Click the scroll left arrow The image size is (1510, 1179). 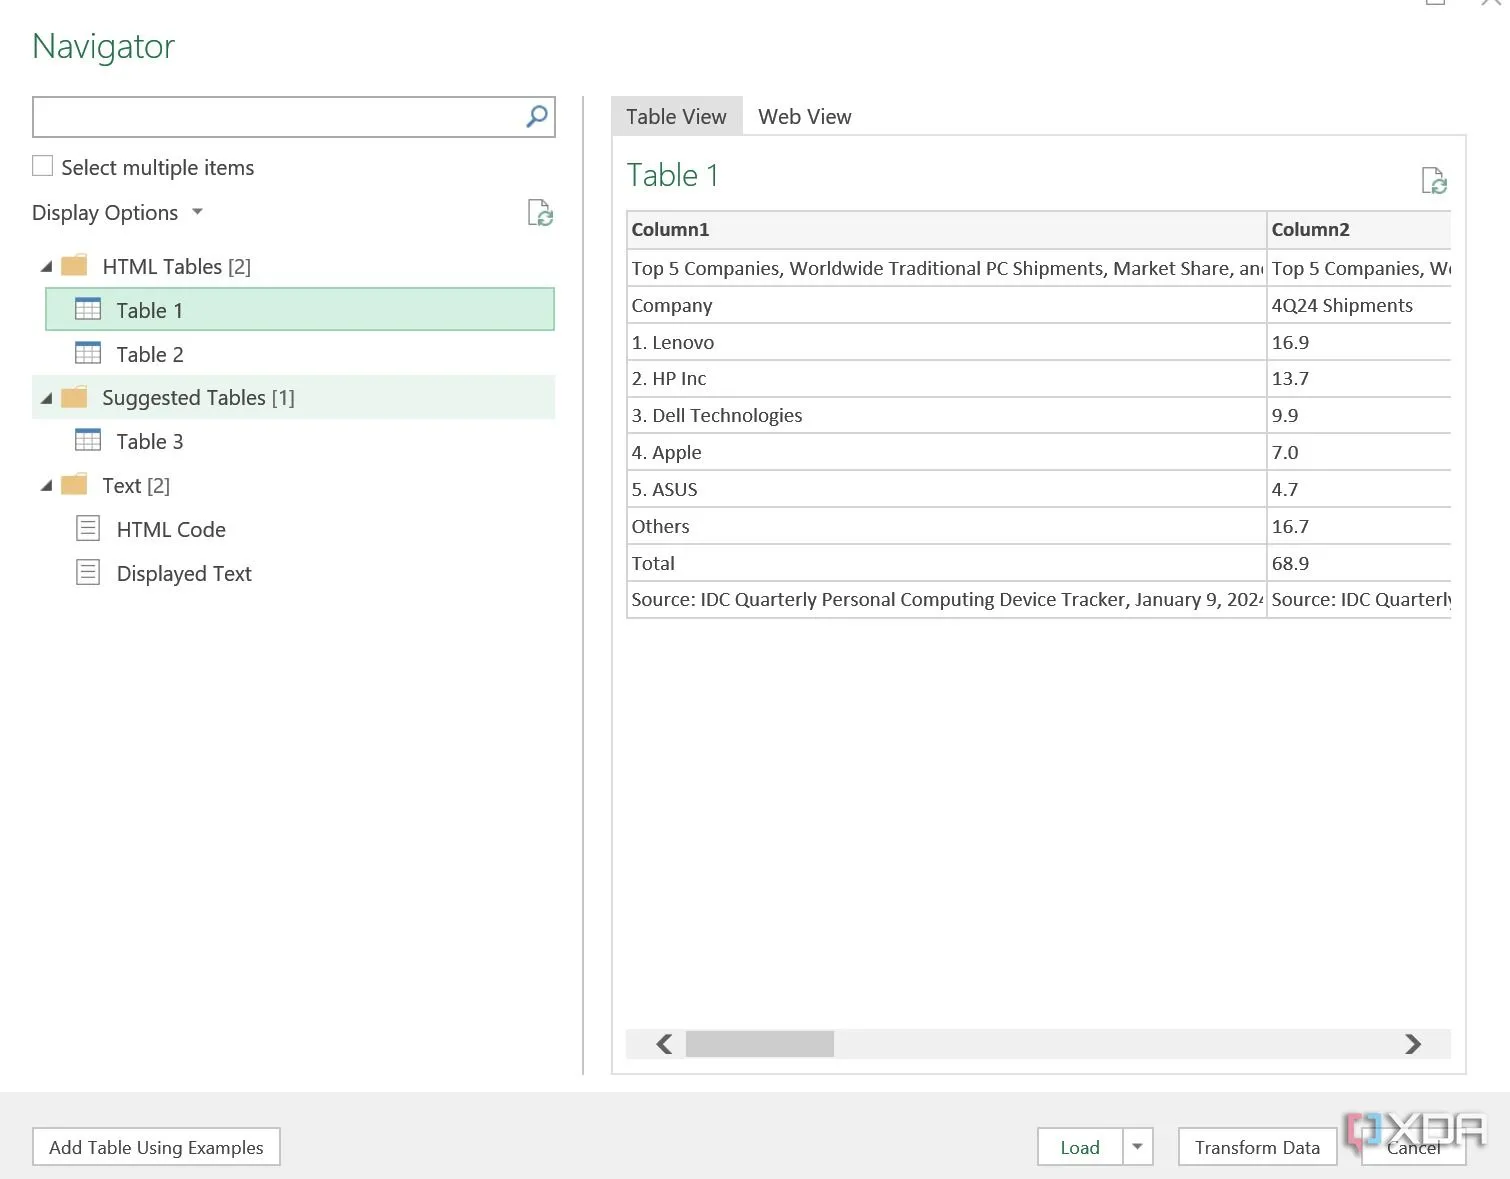pos(664,1044)
